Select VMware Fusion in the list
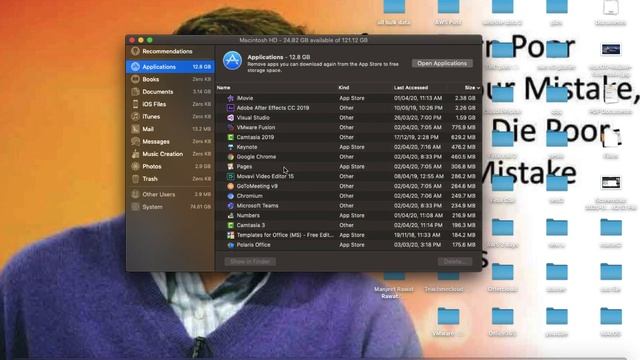 pos(348,127)
